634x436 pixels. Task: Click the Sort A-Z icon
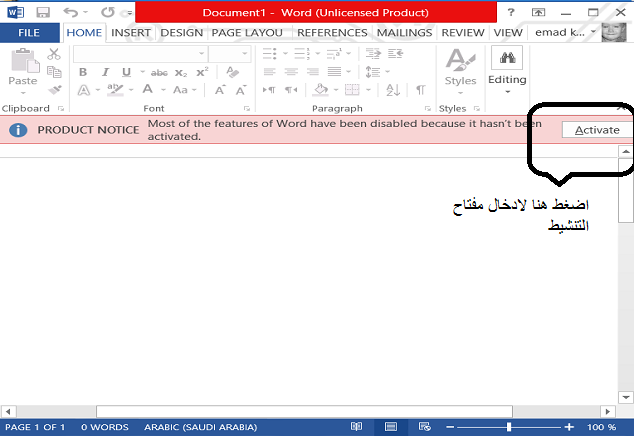tap(393, 89)
